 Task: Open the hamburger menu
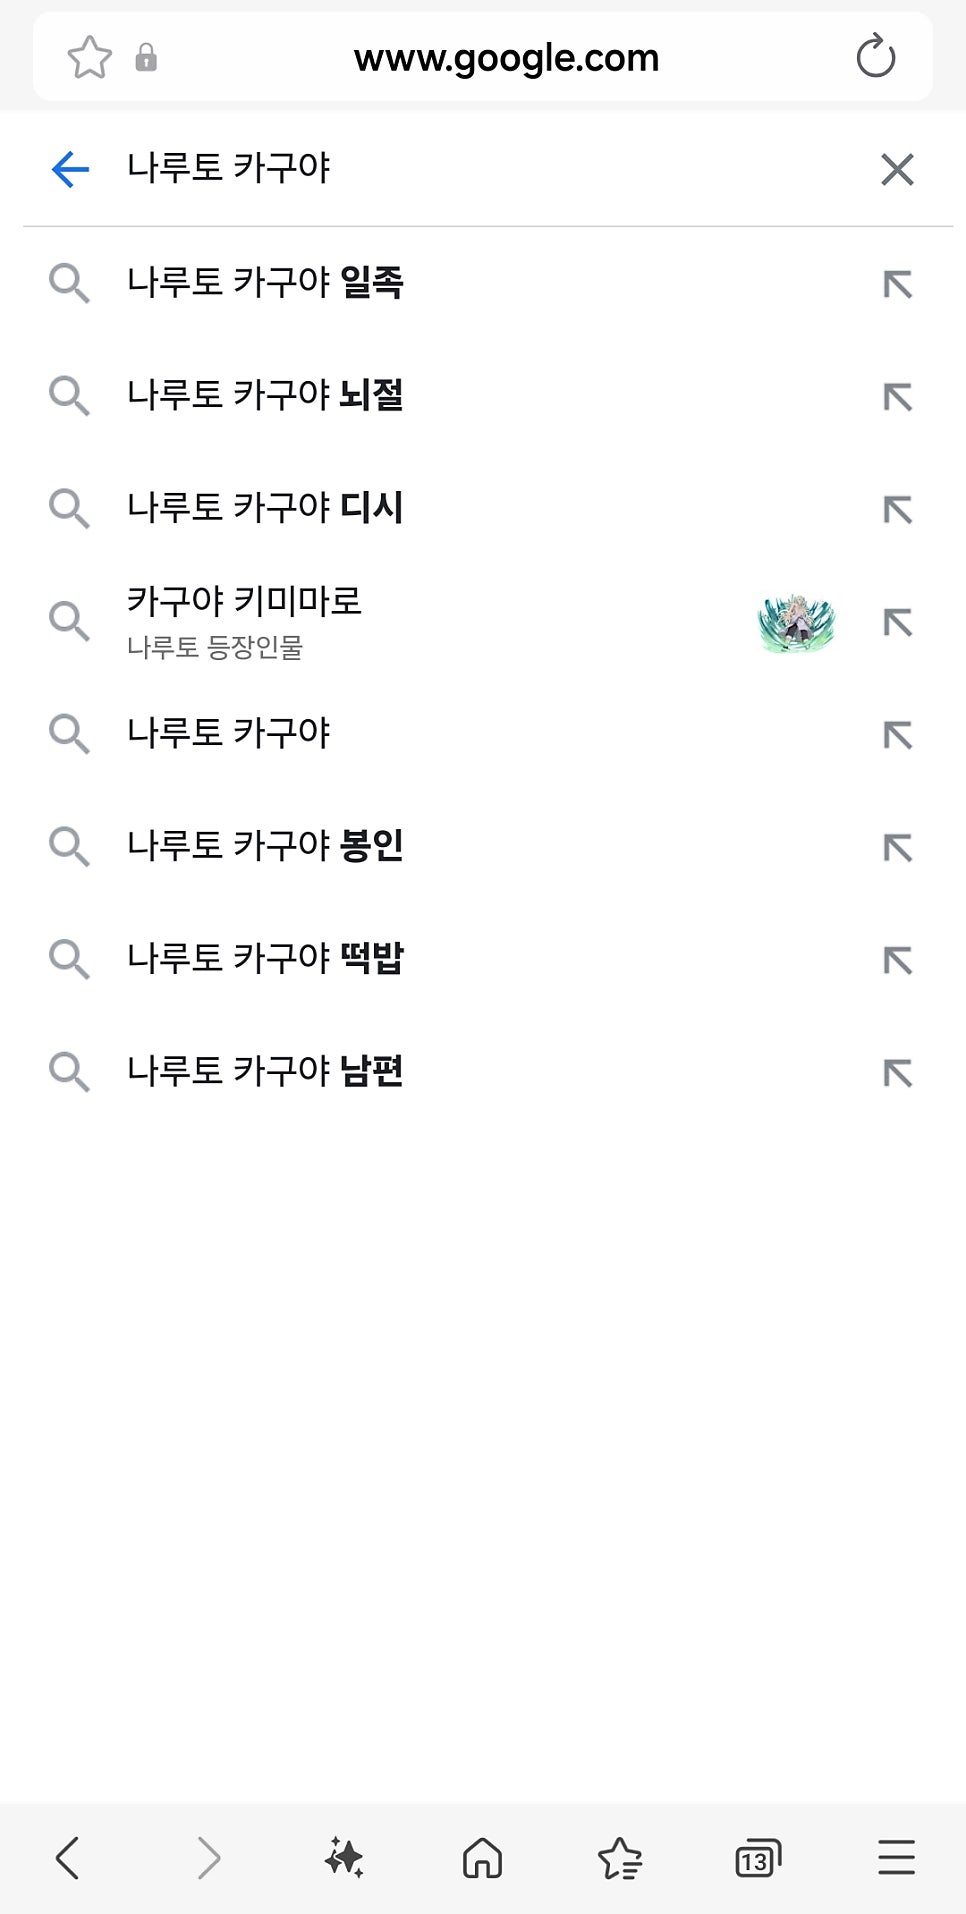[x=896, y=1858]
